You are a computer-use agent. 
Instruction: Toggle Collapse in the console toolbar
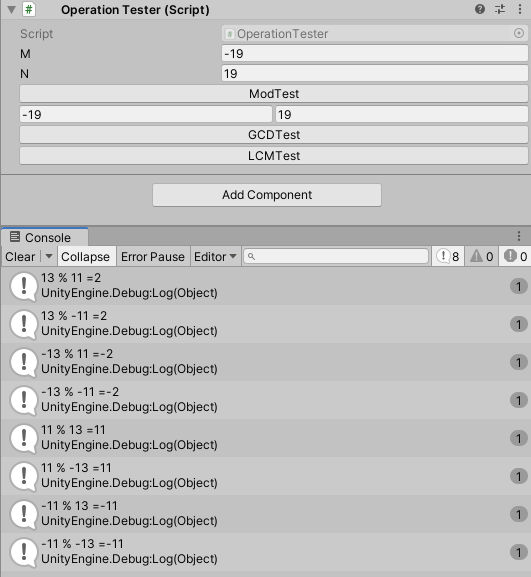tap(85, 256)
